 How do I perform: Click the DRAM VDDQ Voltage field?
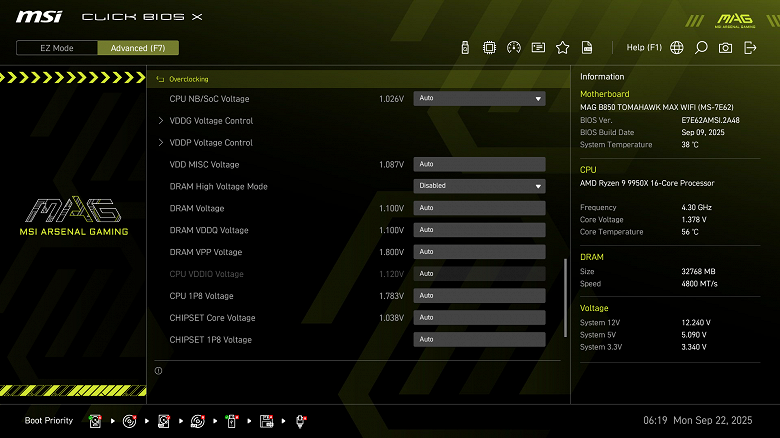[479, 230]
